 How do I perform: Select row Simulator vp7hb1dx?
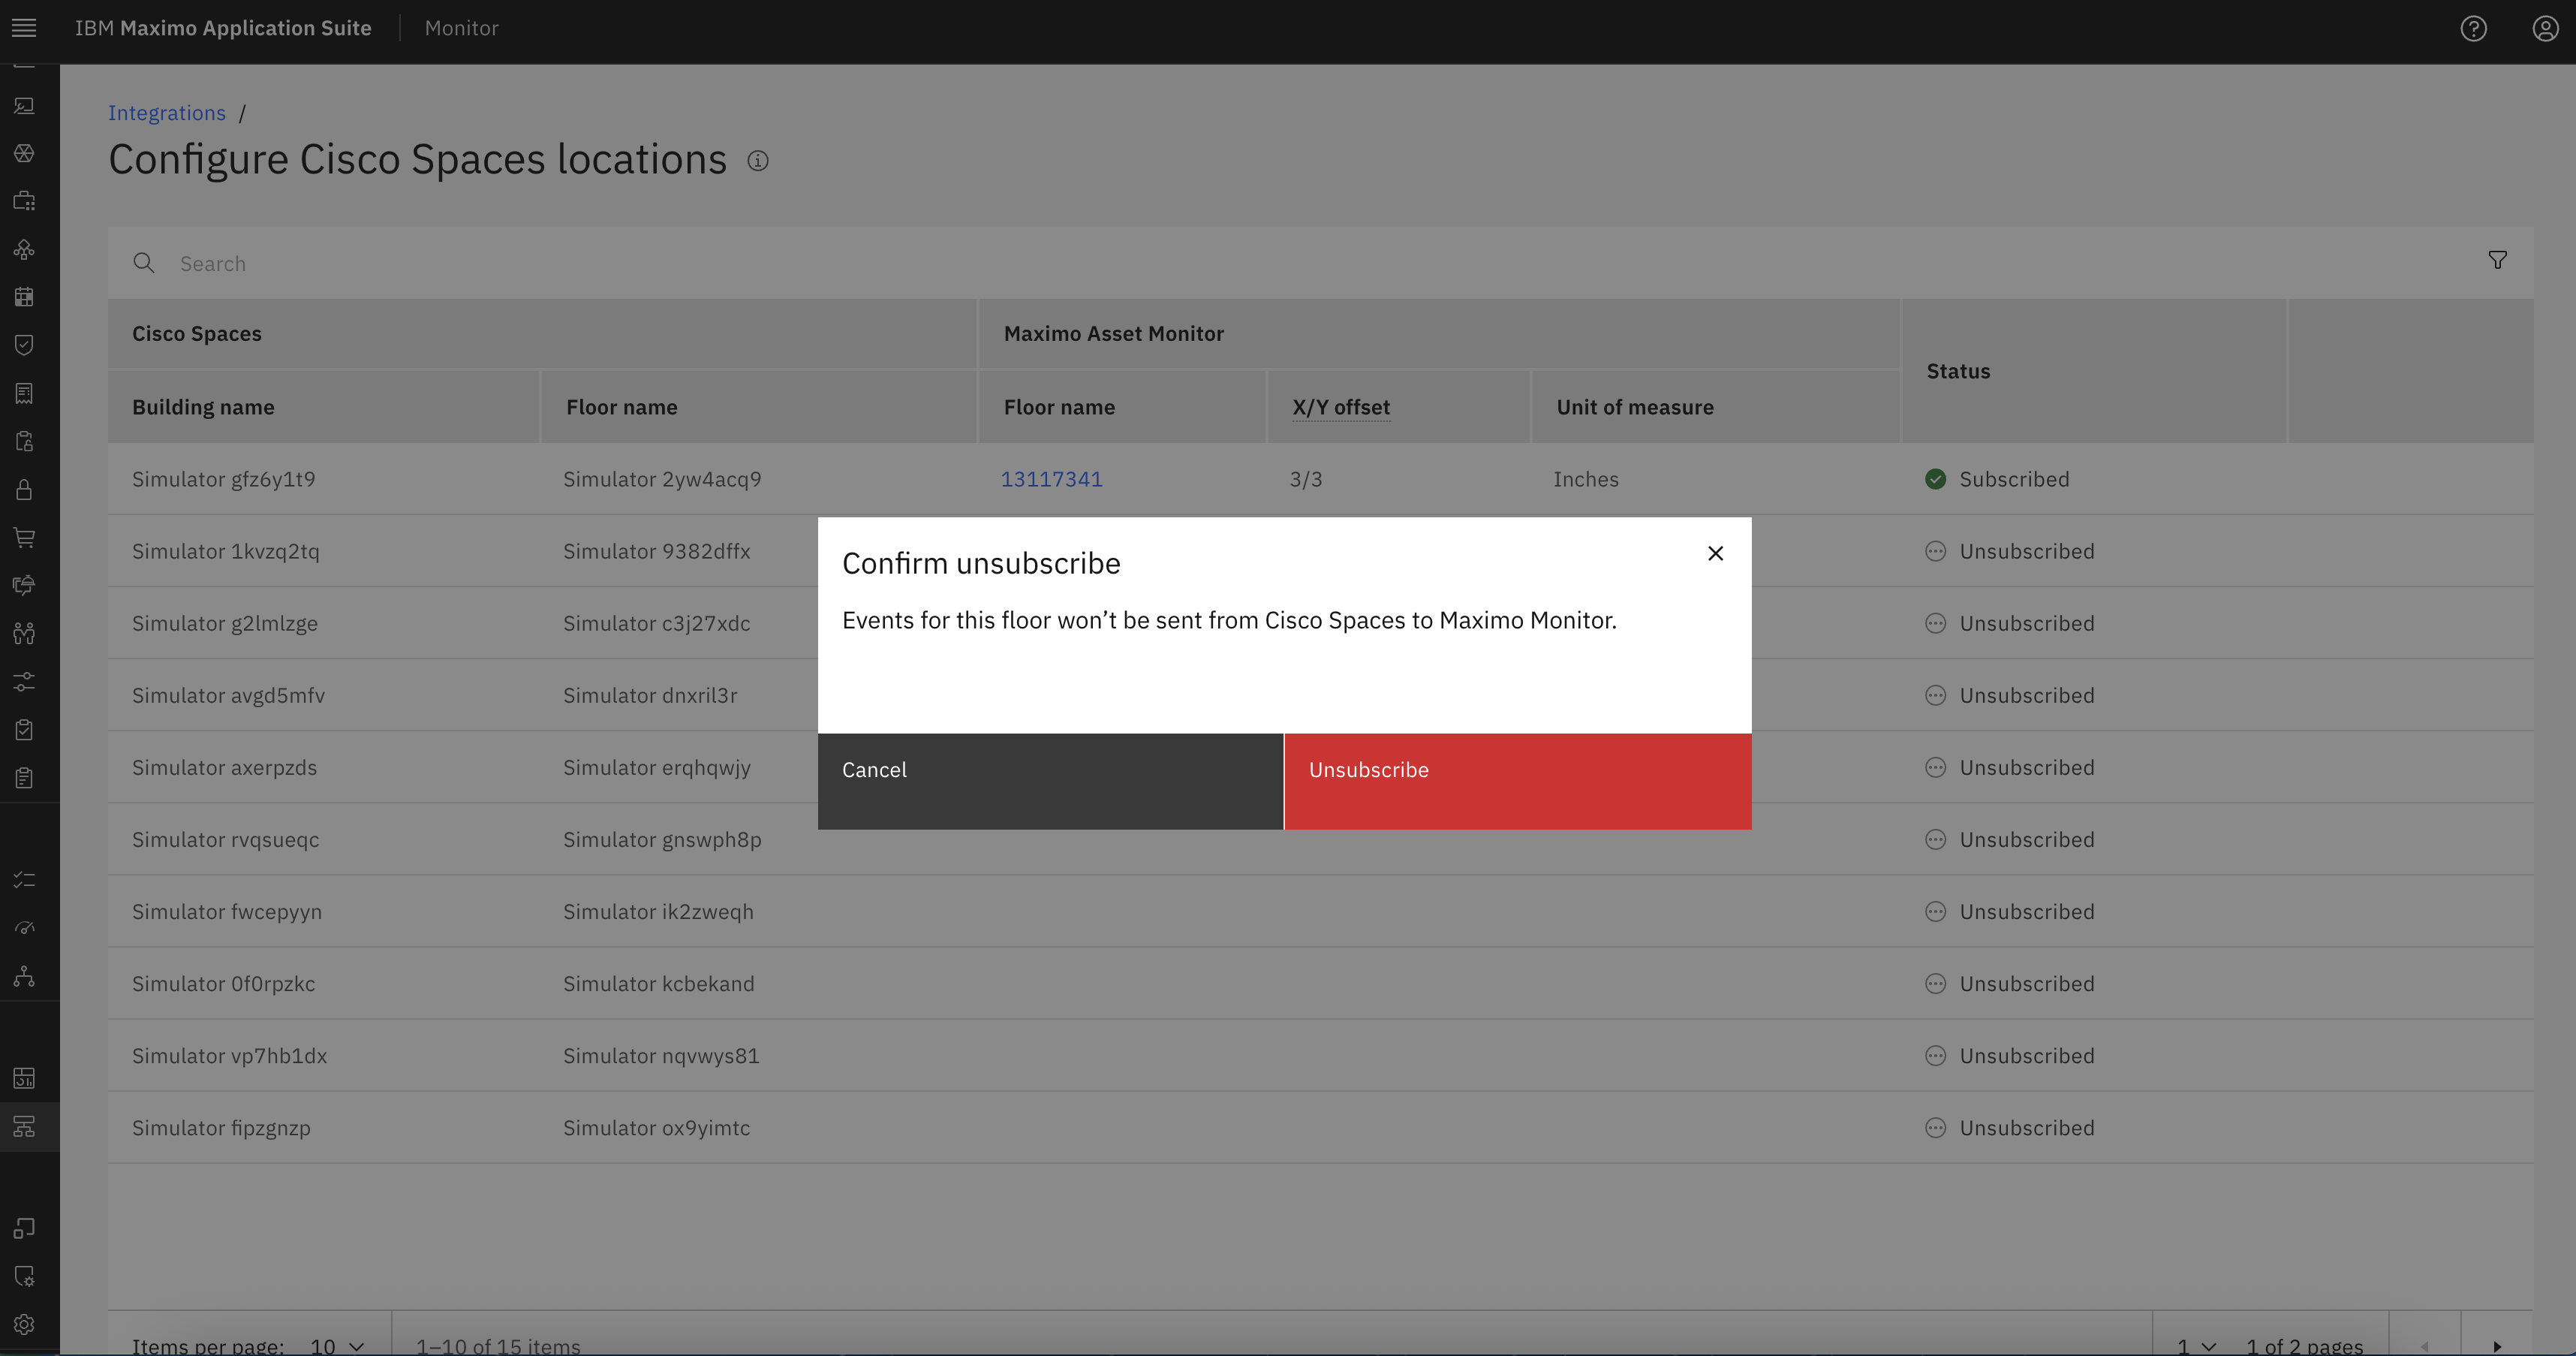pos(1320,1055)
